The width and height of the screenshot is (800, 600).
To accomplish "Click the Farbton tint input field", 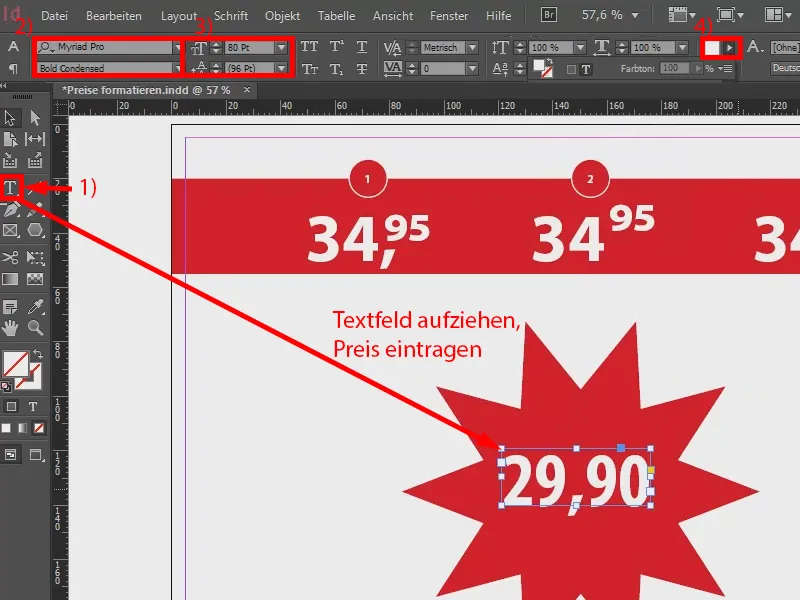I will 674,68.
